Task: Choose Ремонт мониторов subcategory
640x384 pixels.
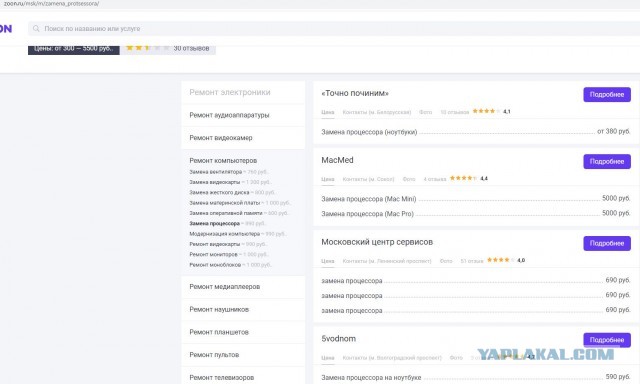Action: click(x=213, y=254)
